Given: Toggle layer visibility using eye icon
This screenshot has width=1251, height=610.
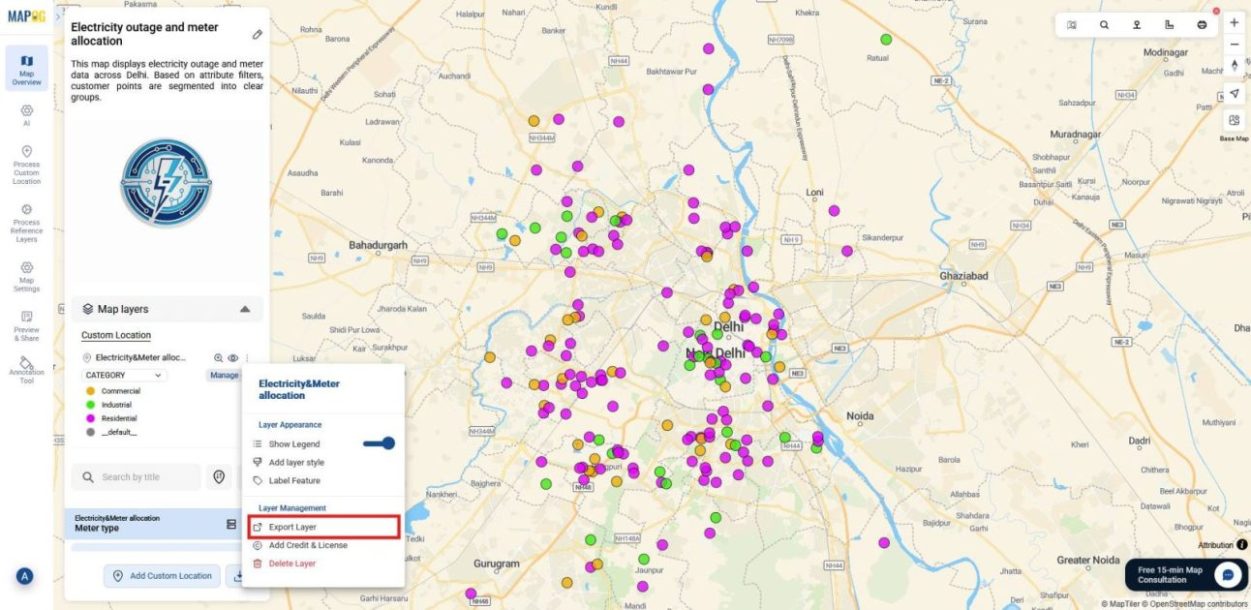Looking at the screenshot, I should click(232, 357).
